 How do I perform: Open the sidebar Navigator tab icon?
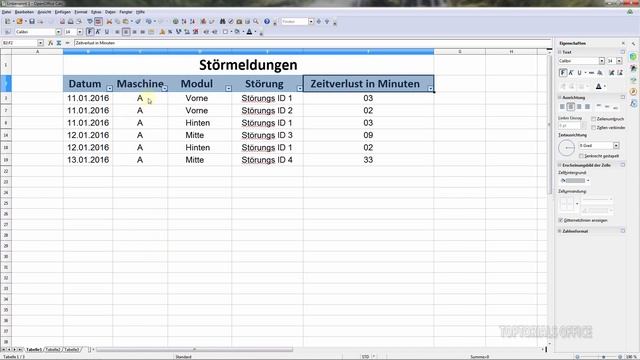click(633, 92)
